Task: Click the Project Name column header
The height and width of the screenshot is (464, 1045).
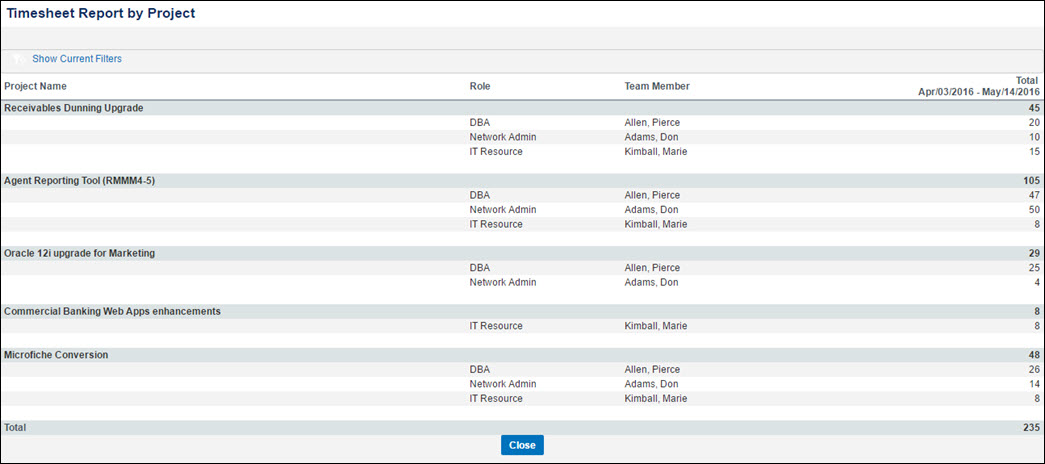Action: 35,86
